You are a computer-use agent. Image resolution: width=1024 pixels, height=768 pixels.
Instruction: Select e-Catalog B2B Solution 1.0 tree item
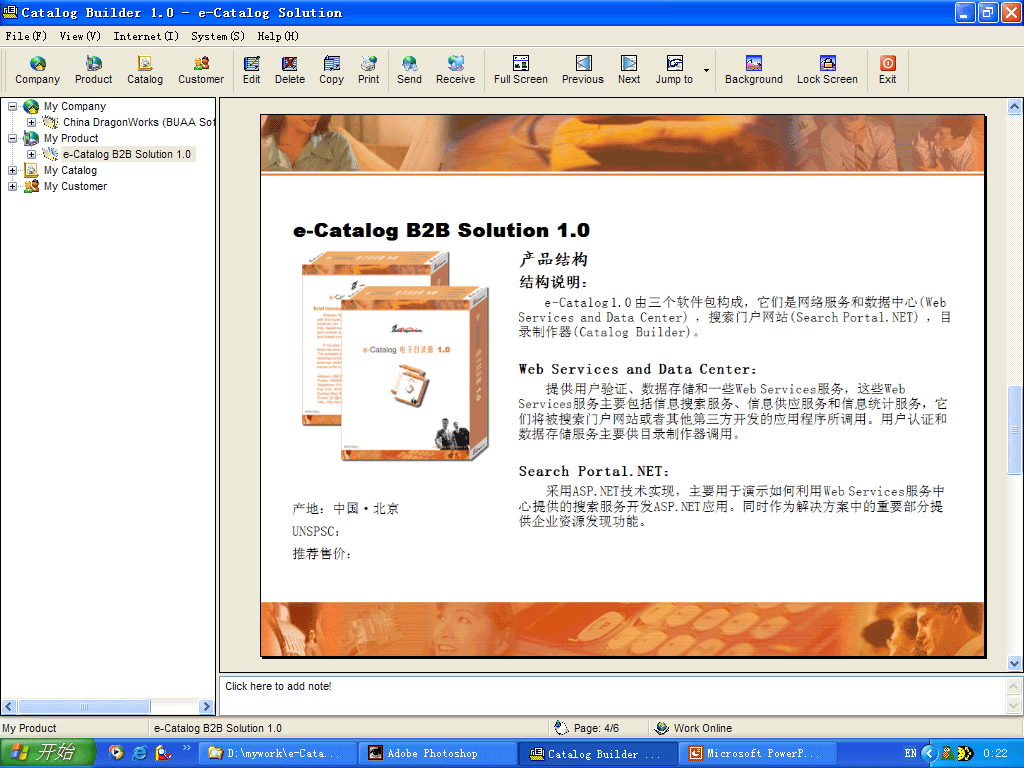[x=127, y=154]
